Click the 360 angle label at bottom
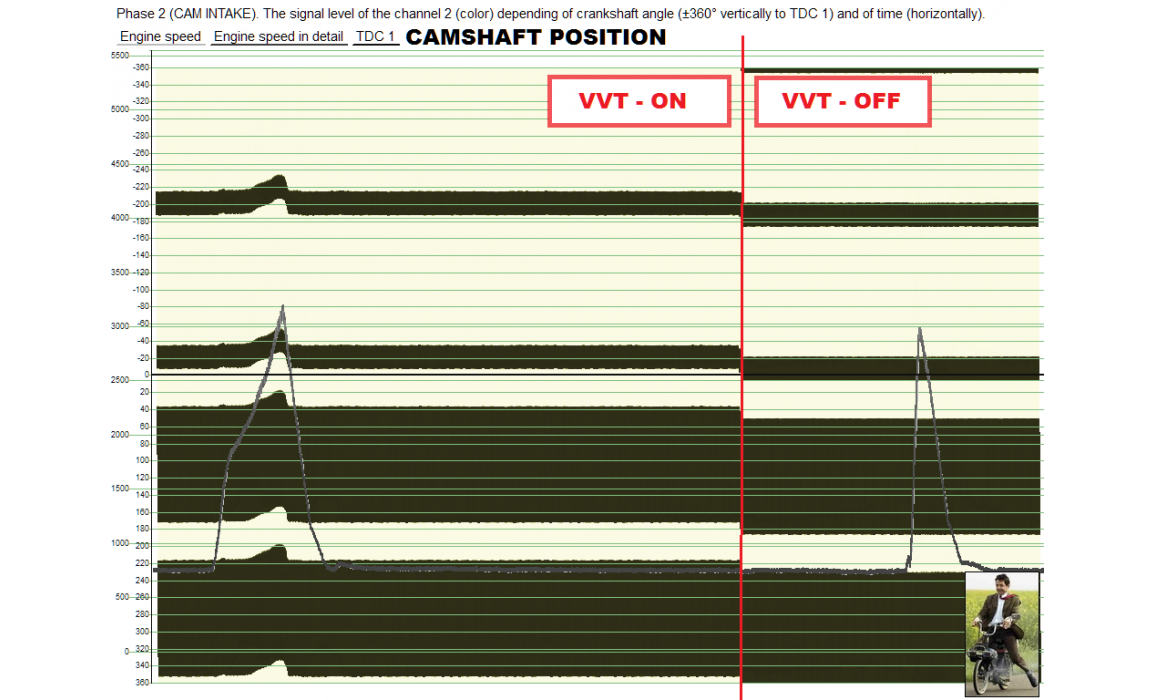The image size is (1156, 700). tap(142, 682)
